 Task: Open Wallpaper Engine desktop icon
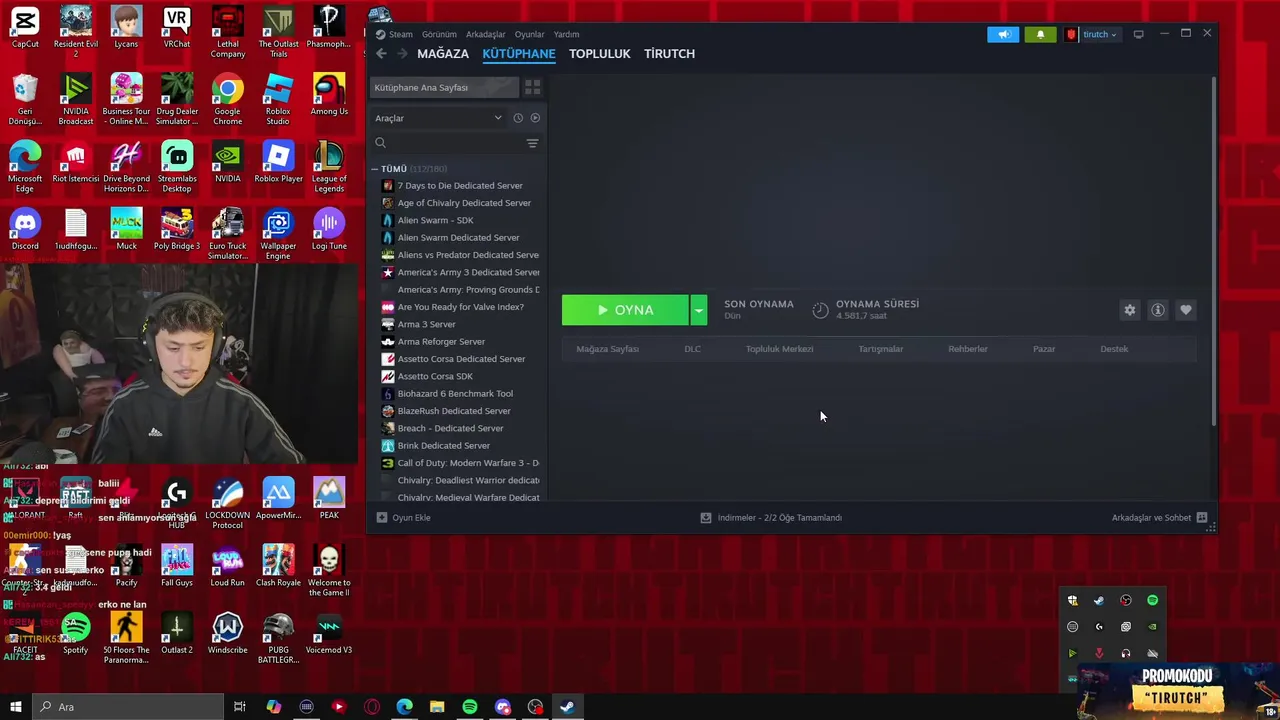(278, 234)
